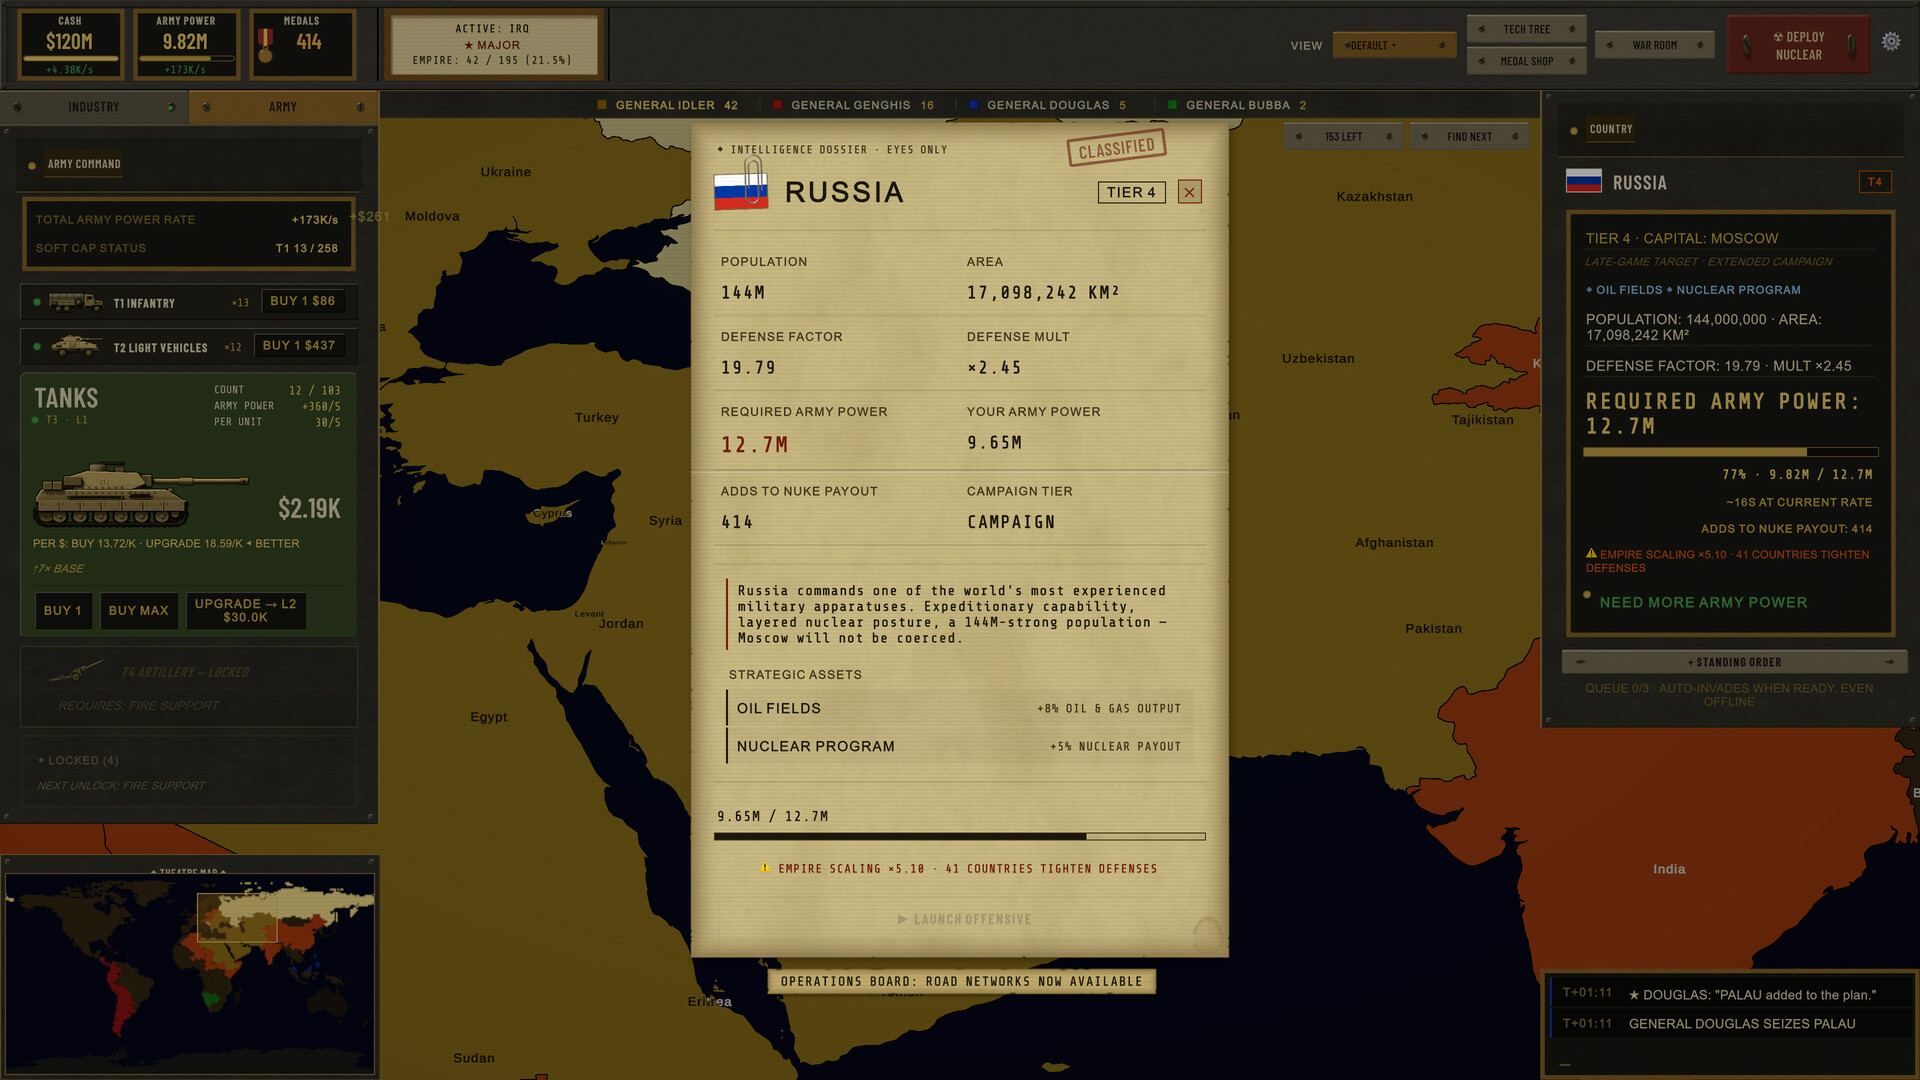Buy 1 T2 Light Vehicles for $437
Viewport: 1920px width, 1080px height.
click(299, 345)
